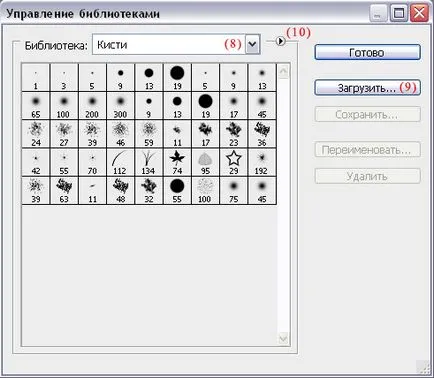Choose the soft round 300 brush
The image size is (434, 378).
(x=120, y=106)
